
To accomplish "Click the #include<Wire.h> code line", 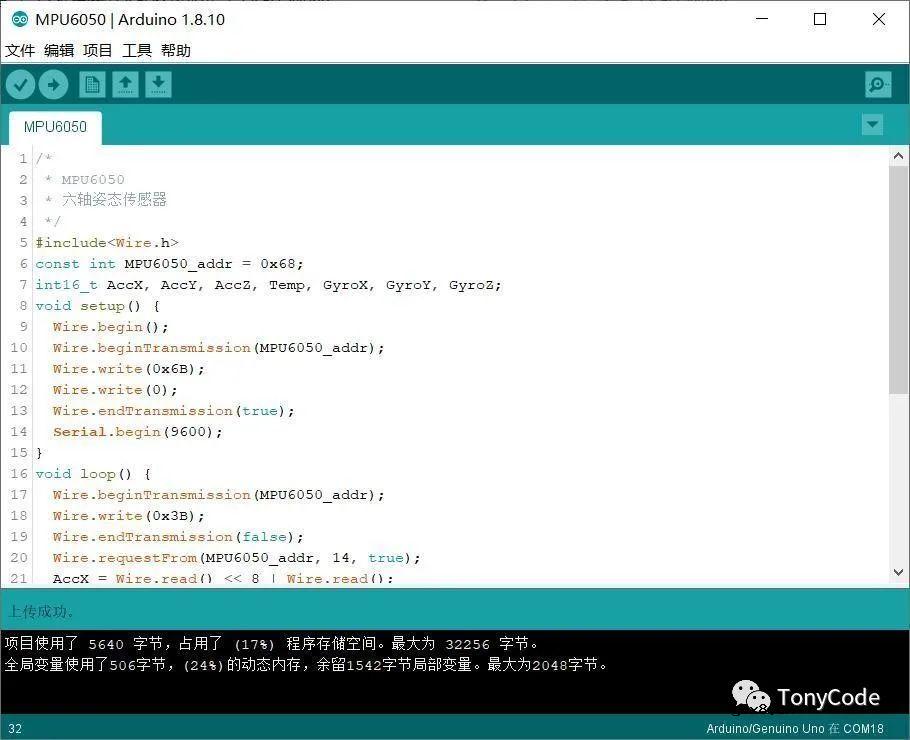I will [107, 243].
